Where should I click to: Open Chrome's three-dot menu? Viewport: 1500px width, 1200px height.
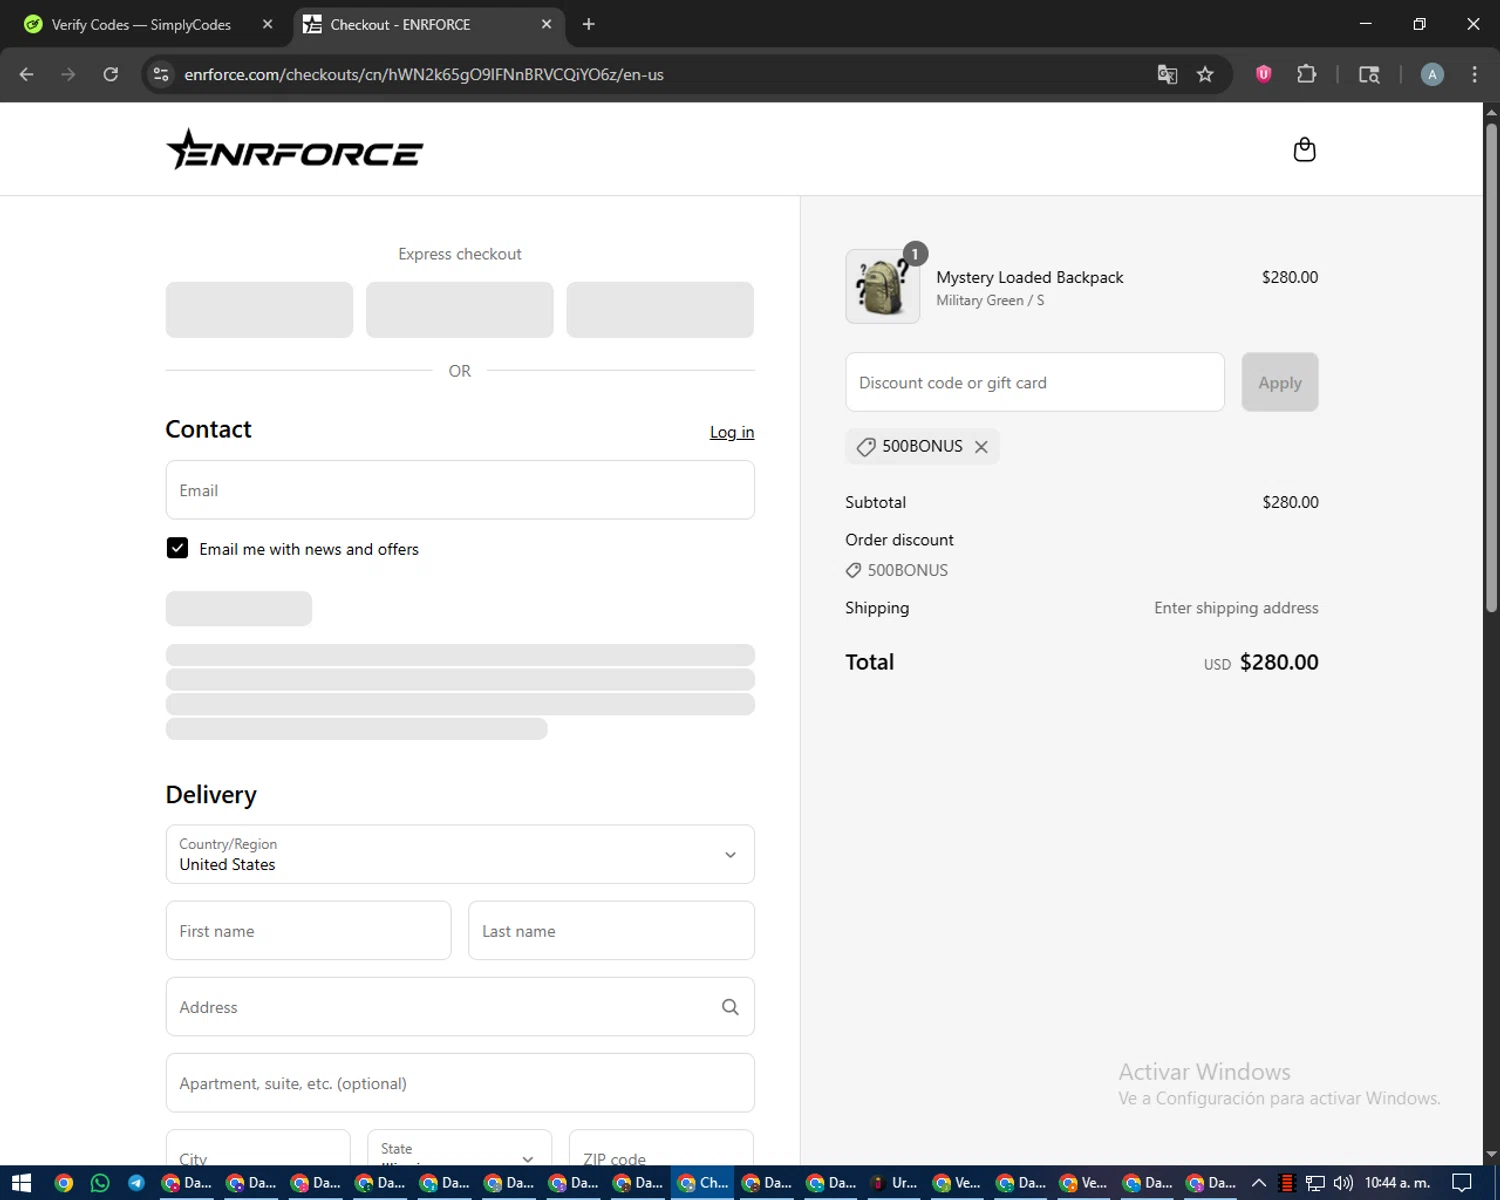click(x=1474, y=74)
